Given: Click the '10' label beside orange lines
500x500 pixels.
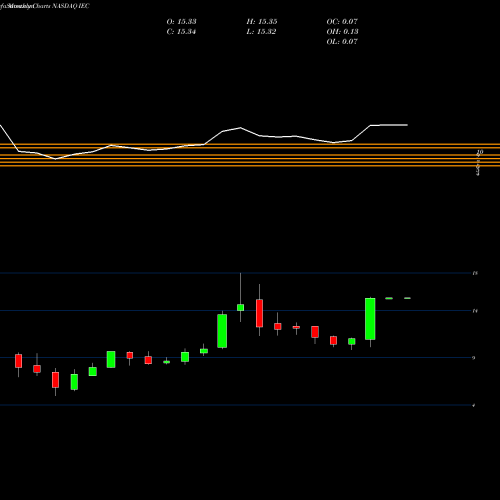Looking at the screenshot, I should point(480,152).
